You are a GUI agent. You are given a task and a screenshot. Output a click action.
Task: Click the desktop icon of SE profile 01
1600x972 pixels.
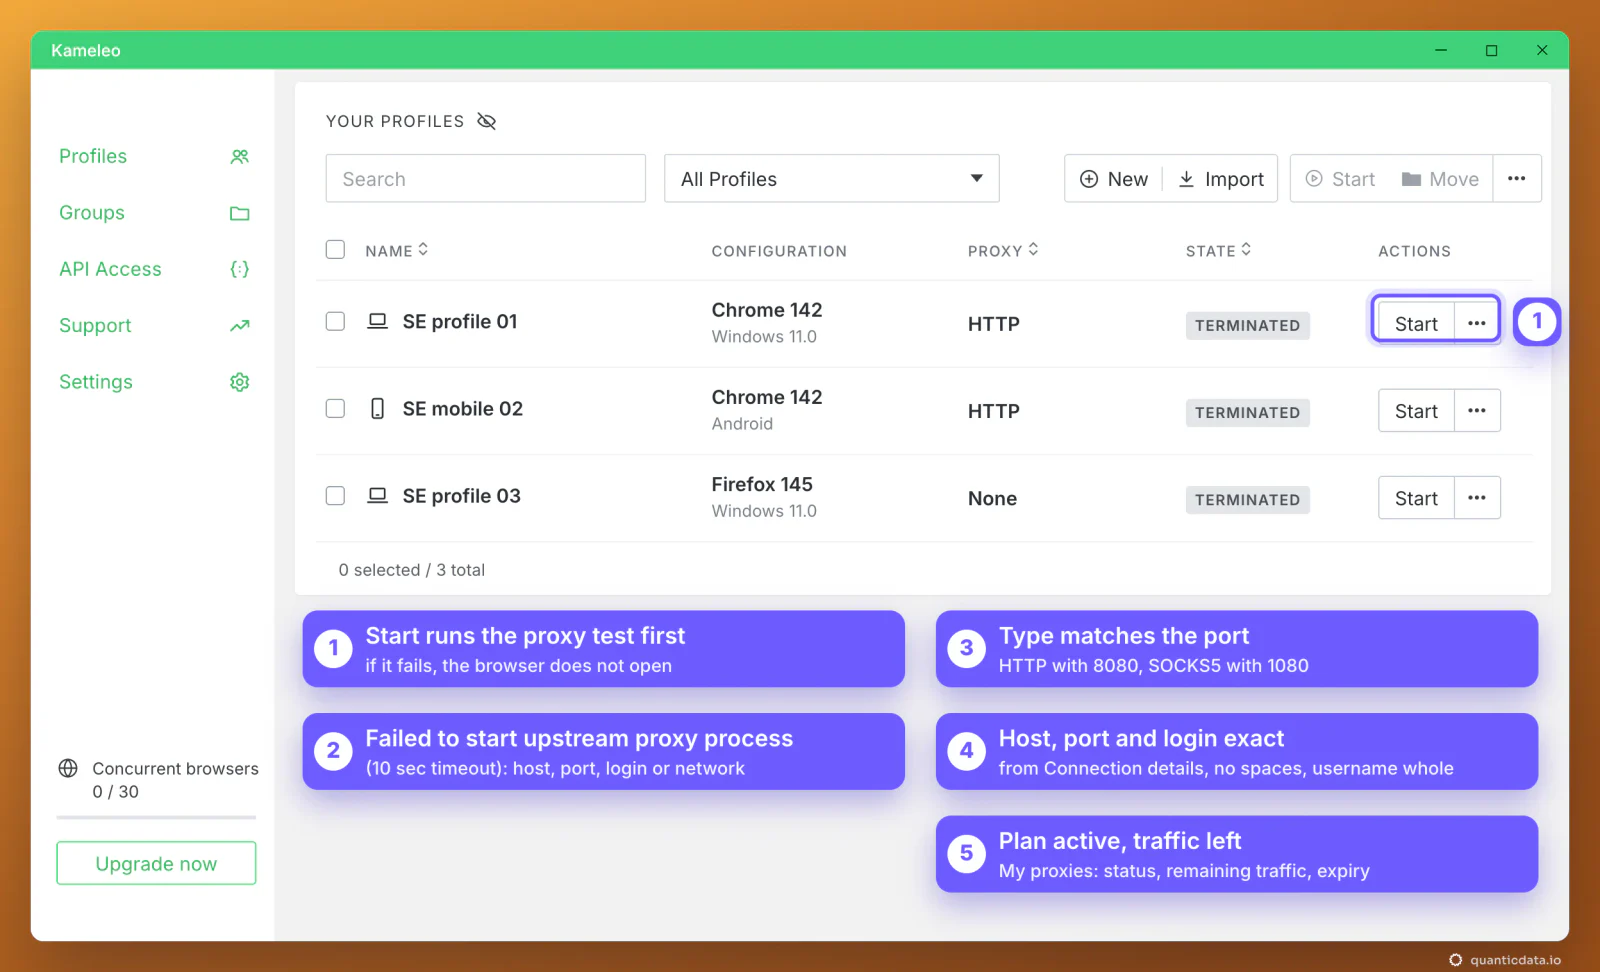click(377, 321)
